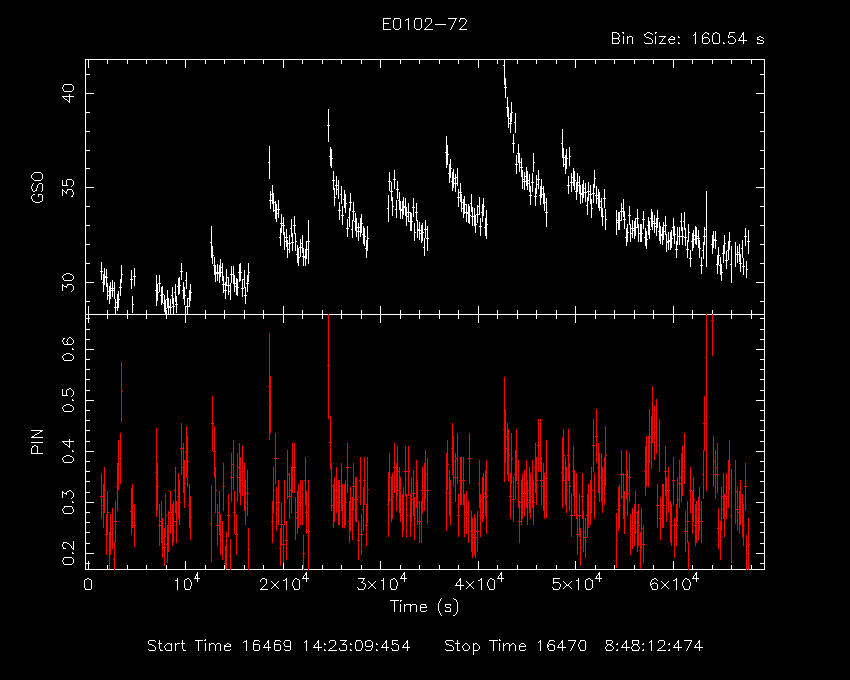
Task: Select the Start Time 16469 14:23:09:454 text
Action: pyautogui.click(x=279, y=646)
